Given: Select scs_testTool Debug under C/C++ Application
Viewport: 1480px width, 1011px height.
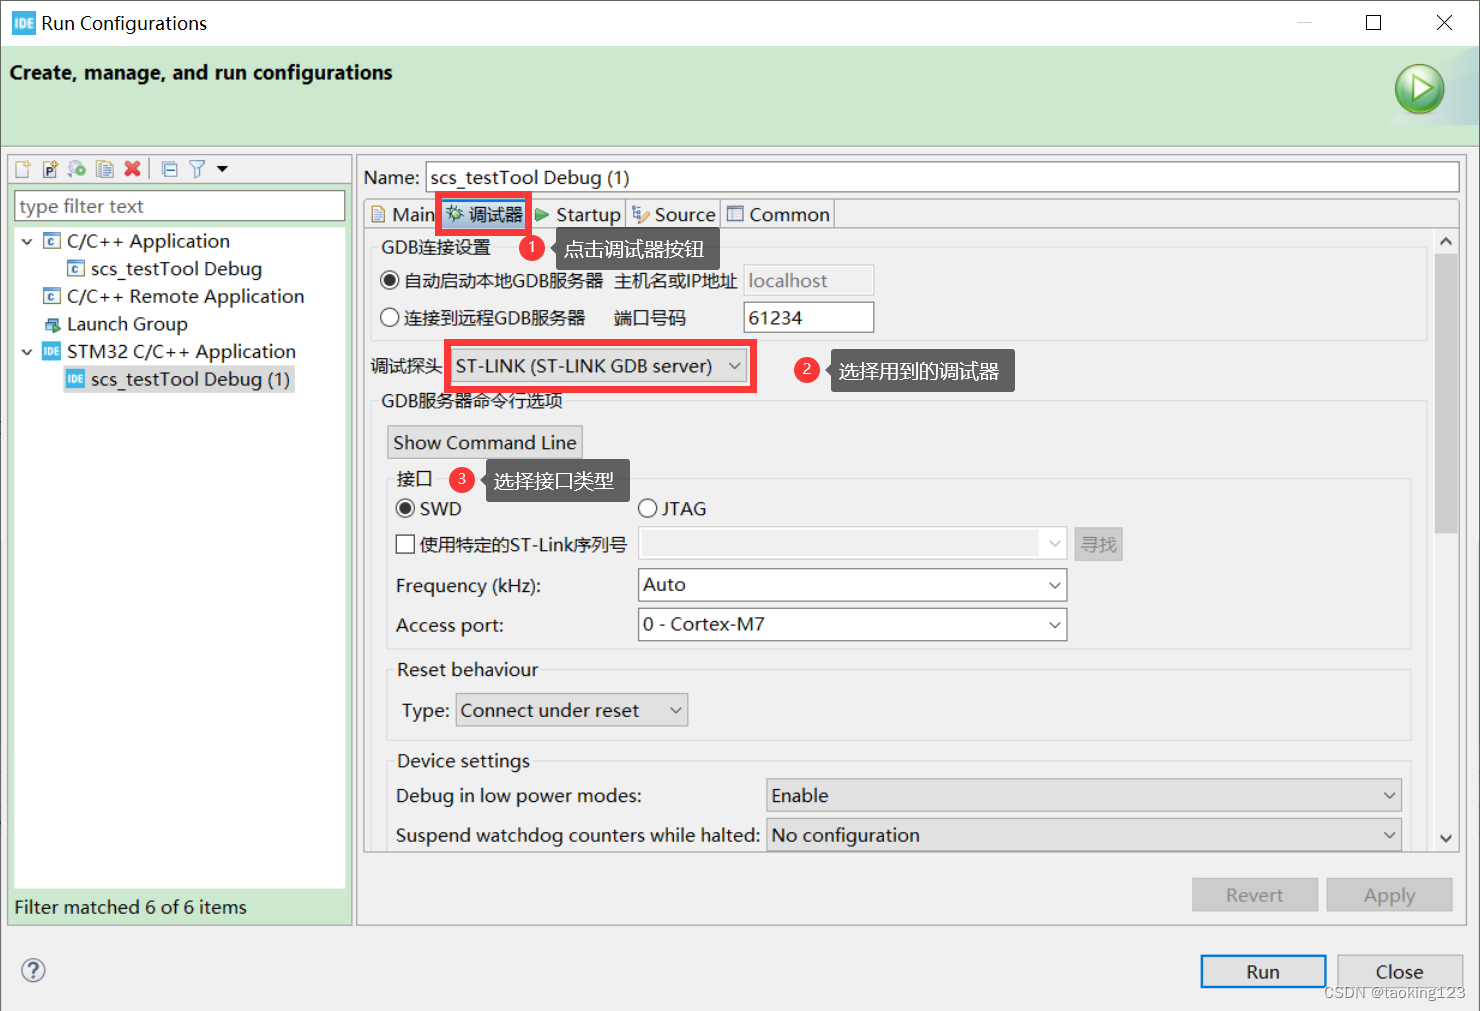Looking at the screenshot, I should [x=176, y=269].
